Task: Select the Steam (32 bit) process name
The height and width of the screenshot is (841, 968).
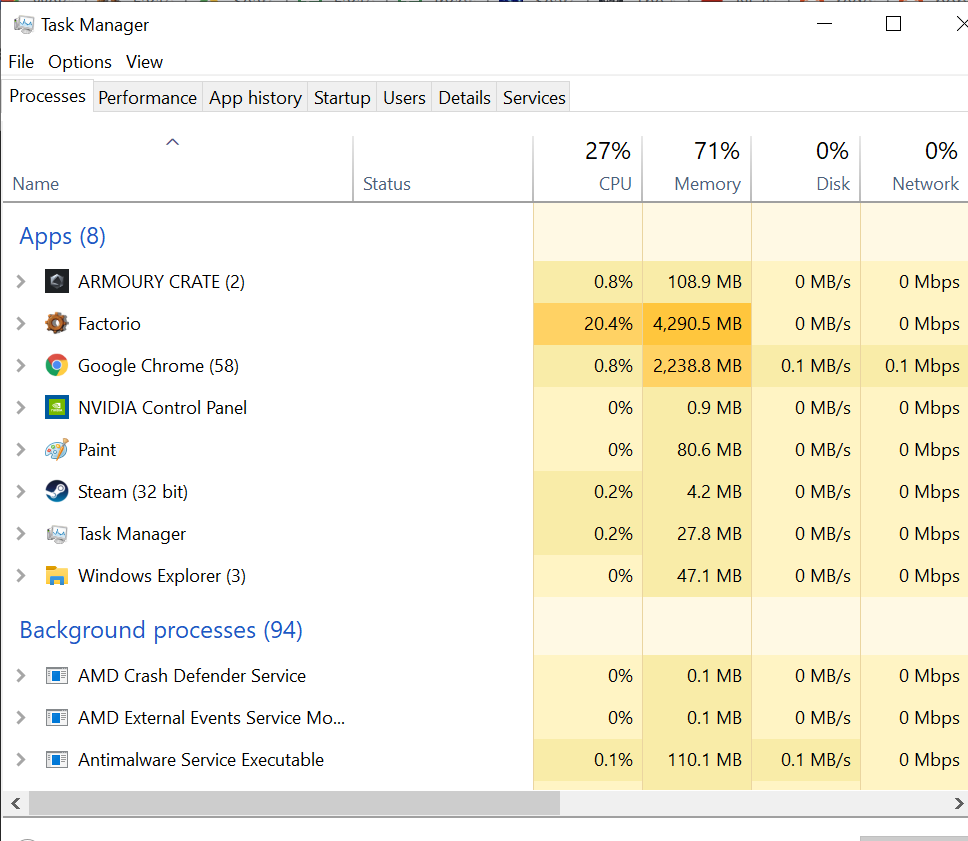Action: click(133, 492)
